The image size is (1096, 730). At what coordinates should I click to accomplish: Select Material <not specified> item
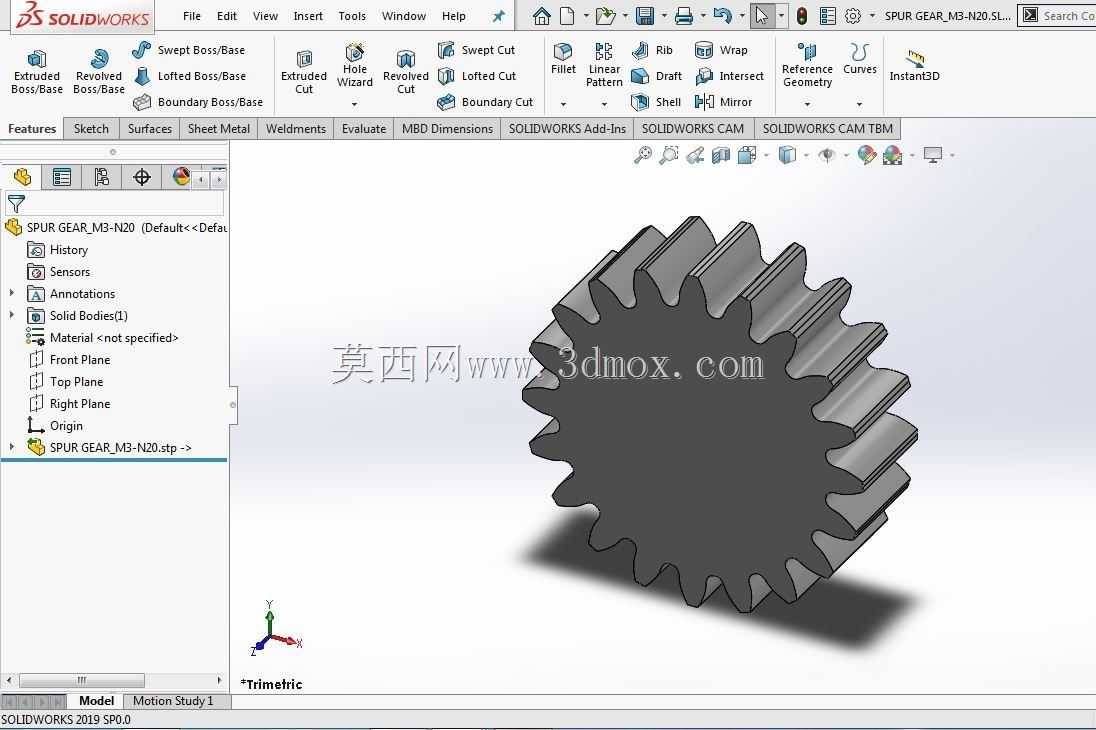[102, 338]
